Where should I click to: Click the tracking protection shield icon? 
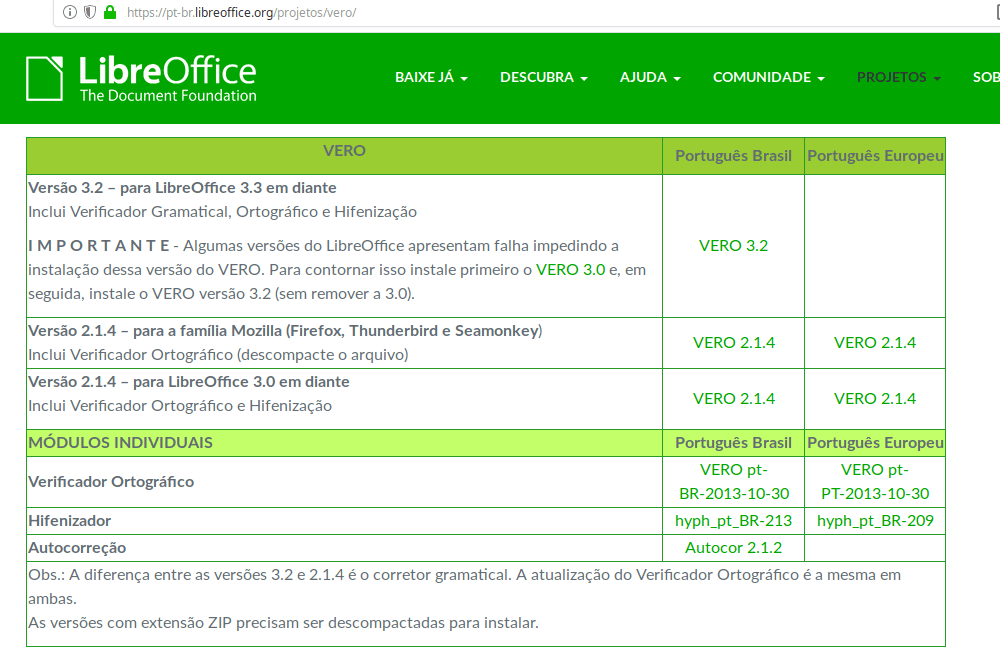click(x=89, y=13)
